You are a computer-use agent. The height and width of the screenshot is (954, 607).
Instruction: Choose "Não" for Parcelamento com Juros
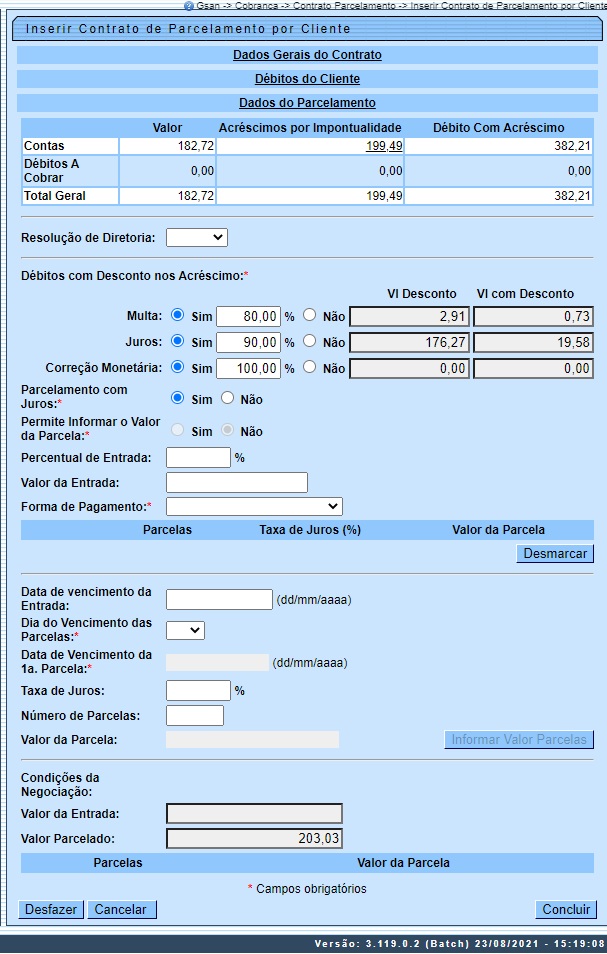click(227, 398)
